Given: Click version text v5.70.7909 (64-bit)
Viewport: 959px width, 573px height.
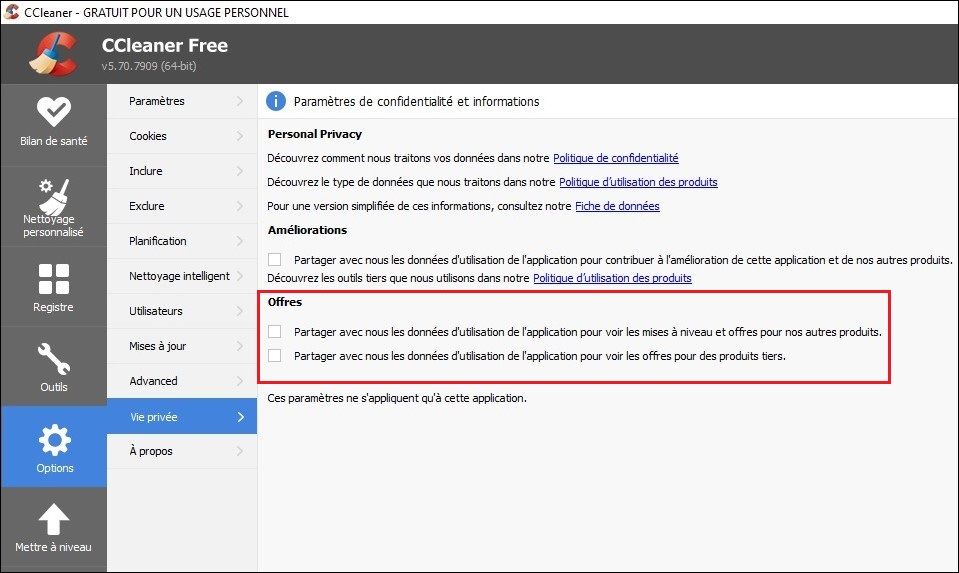Looking at the screenshot, I should 149,66.
